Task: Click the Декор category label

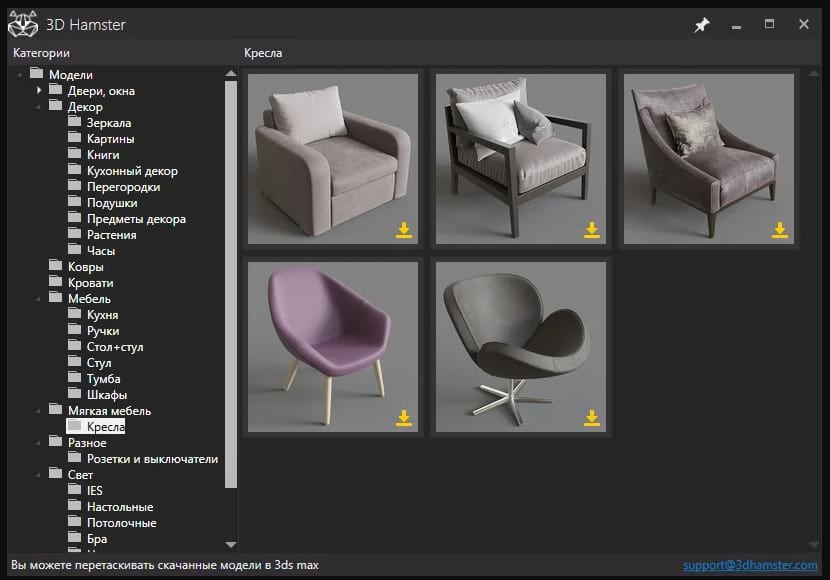Action: pos(85,107)
